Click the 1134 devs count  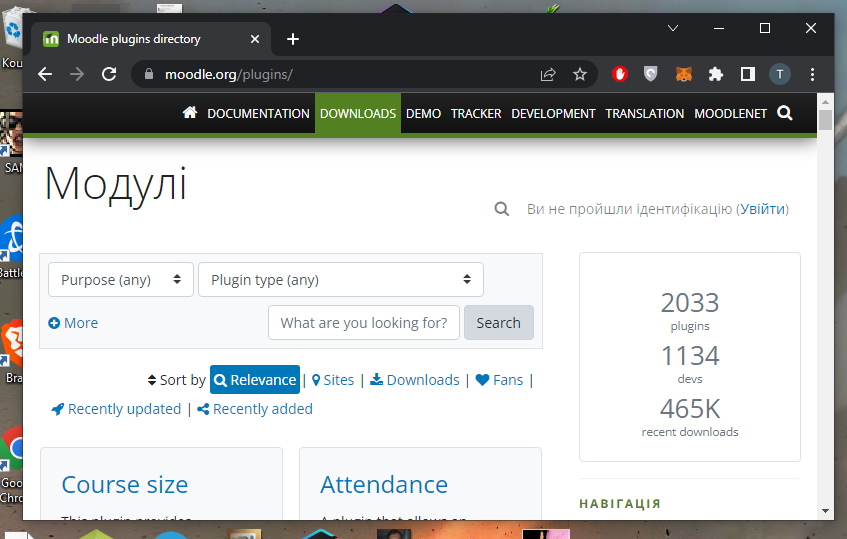coord(690,356)
